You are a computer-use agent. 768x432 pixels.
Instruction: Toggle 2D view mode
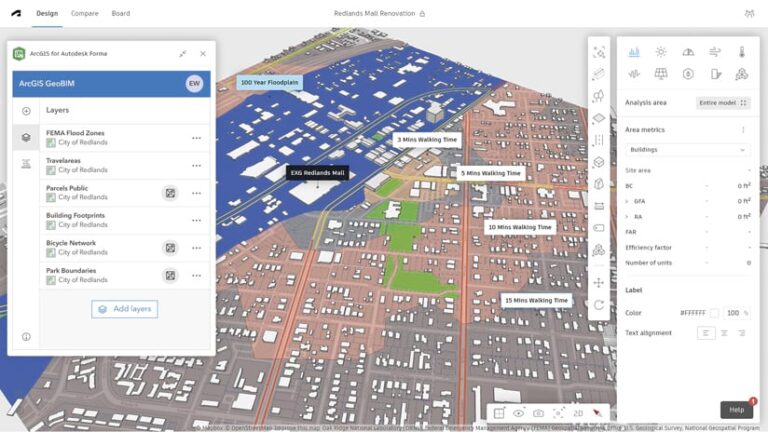click(578, 413)
